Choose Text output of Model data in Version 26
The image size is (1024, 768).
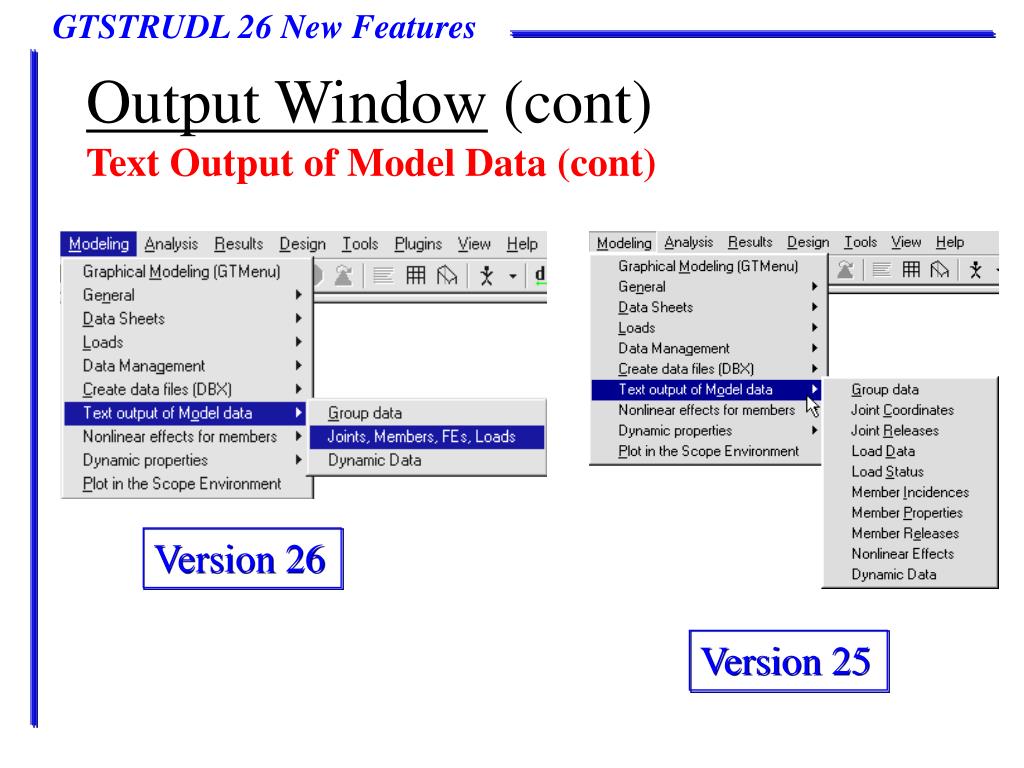187,413
